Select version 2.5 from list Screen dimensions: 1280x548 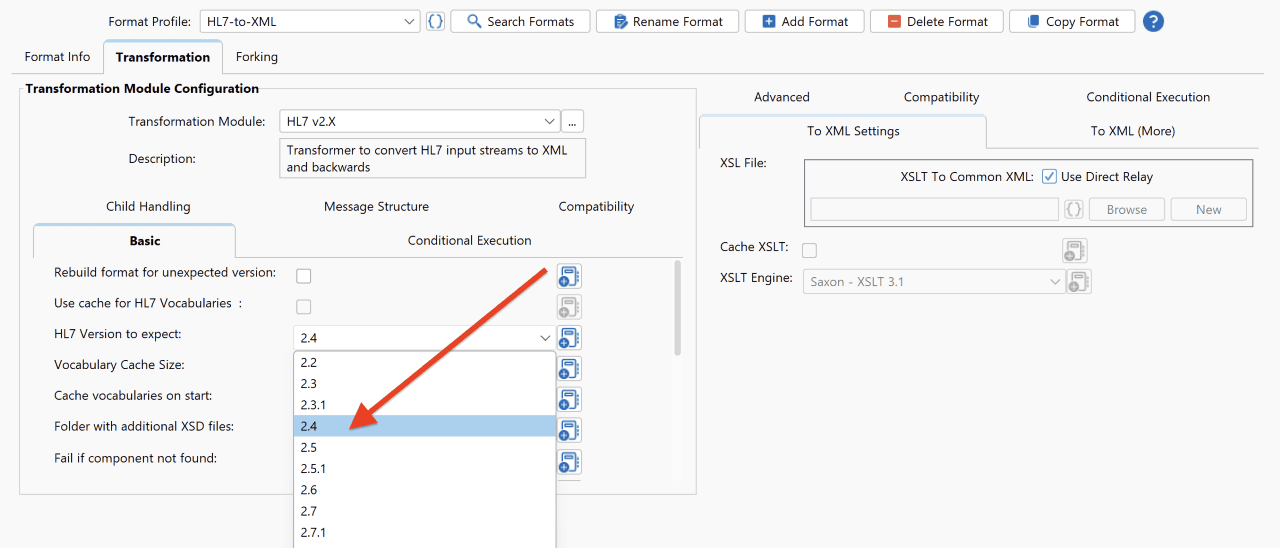424,447
